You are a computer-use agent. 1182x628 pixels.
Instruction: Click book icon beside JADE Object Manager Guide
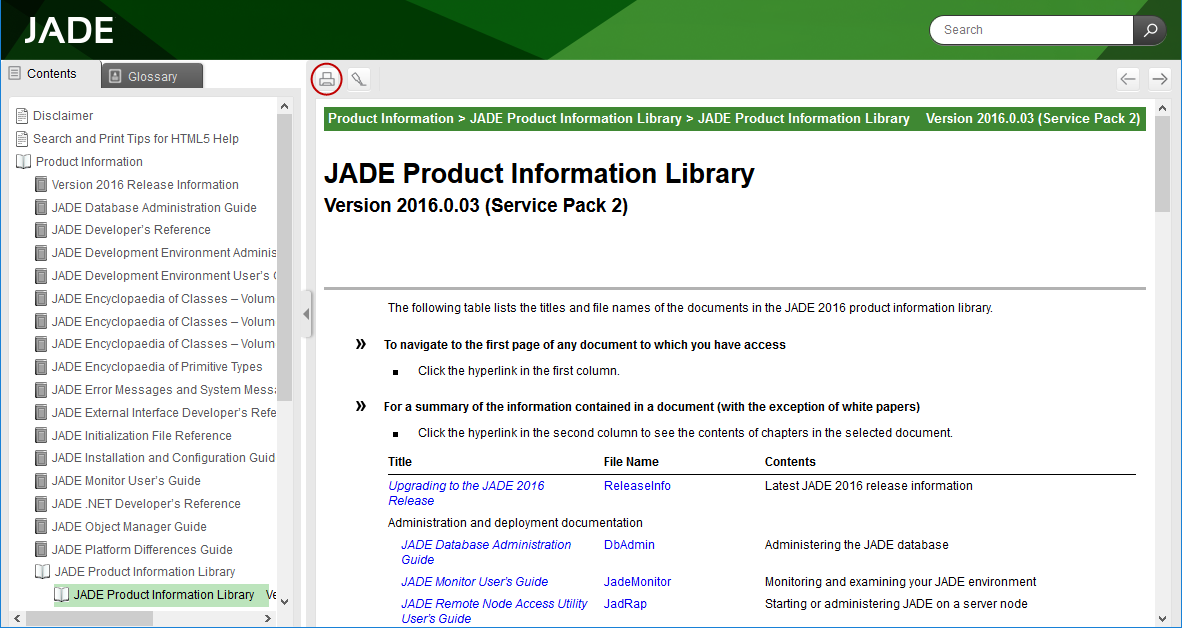click(41, 527)
